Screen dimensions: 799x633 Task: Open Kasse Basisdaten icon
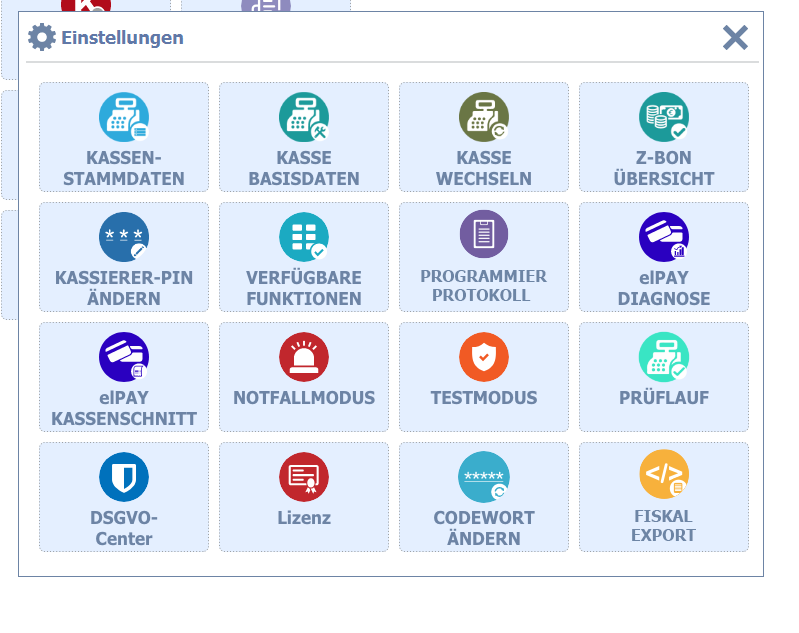tap(304, 117)
